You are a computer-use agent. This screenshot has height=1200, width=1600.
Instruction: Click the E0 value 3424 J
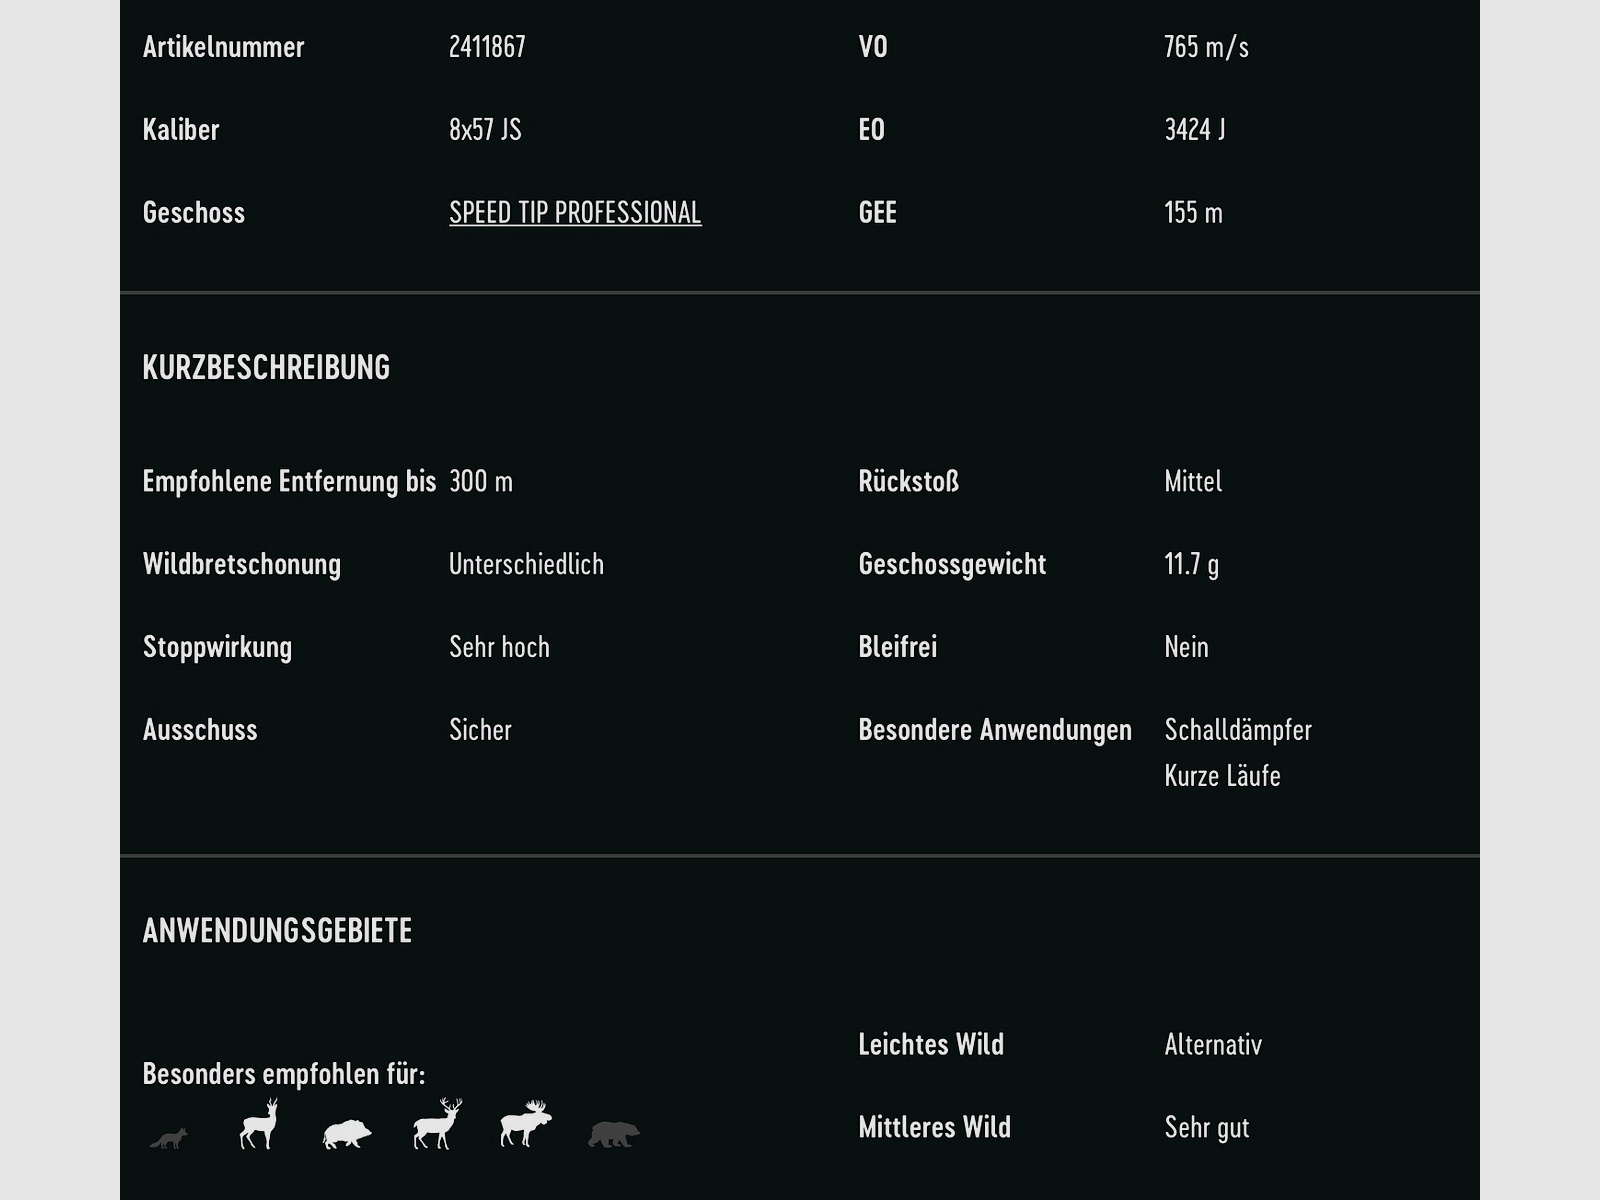(x=1194, y=130)
